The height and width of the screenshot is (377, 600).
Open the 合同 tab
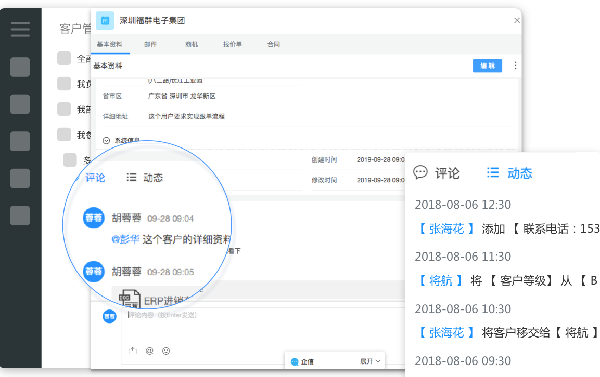(x=273, y=44)
